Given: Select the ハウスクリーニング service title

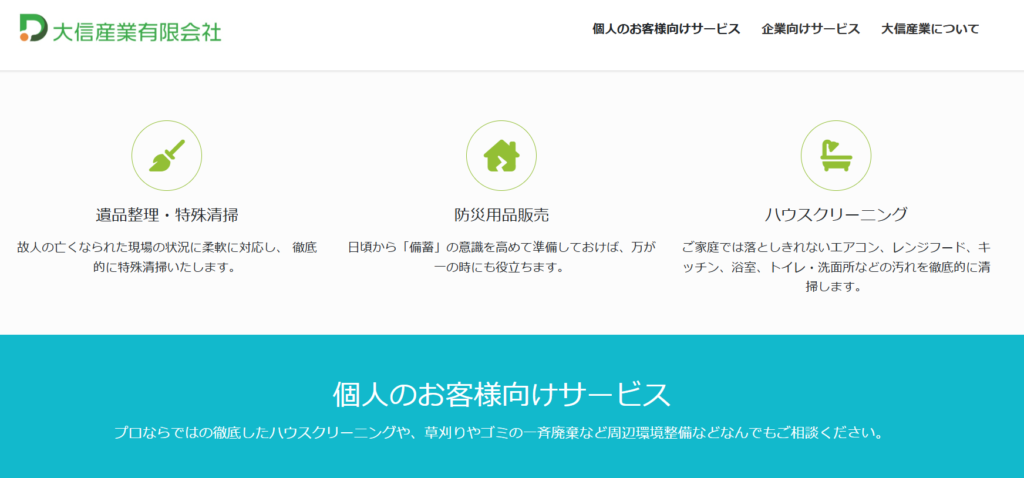Looking at the screenshot, I should [x=835, y=214].
